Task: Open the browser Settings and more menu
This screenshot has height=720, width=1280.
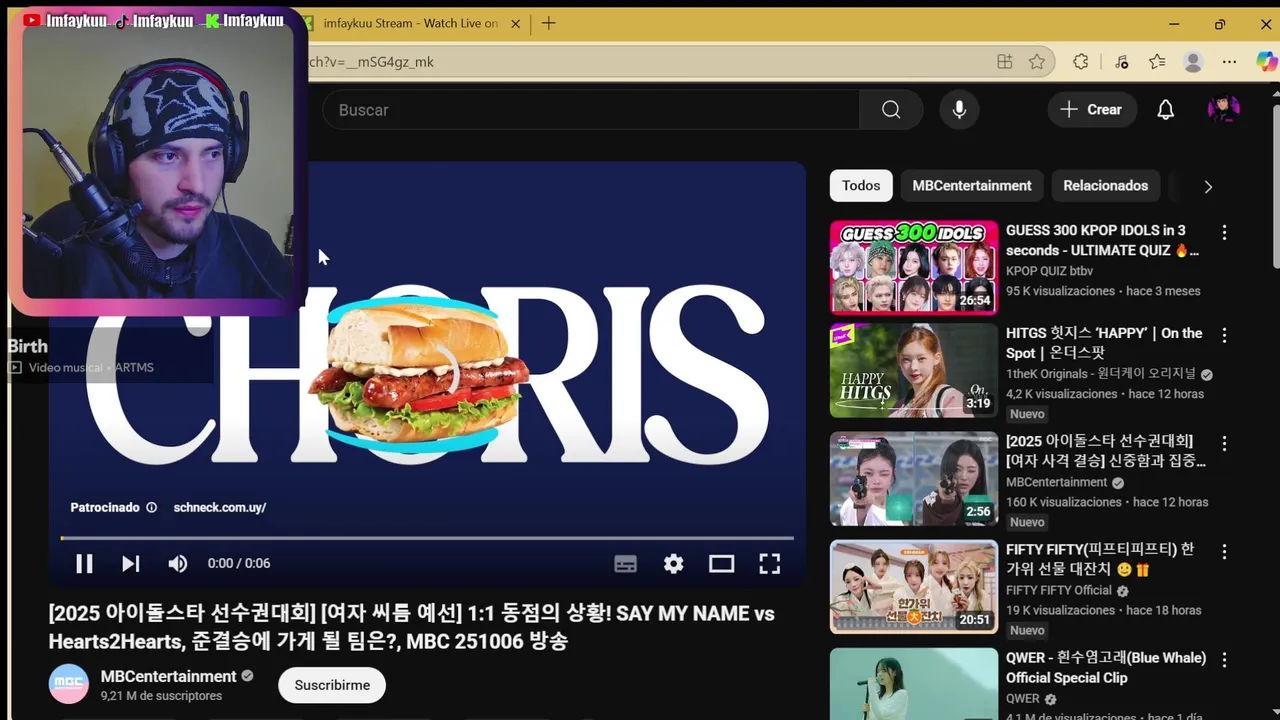Action: 1230,62
